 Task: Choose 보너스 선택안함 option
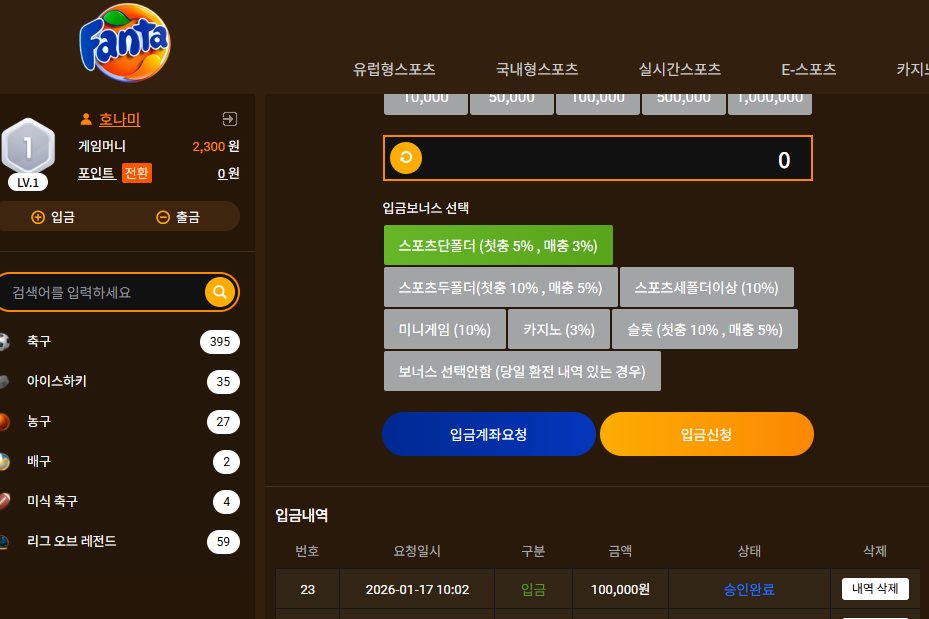click(x=522, y=371)
